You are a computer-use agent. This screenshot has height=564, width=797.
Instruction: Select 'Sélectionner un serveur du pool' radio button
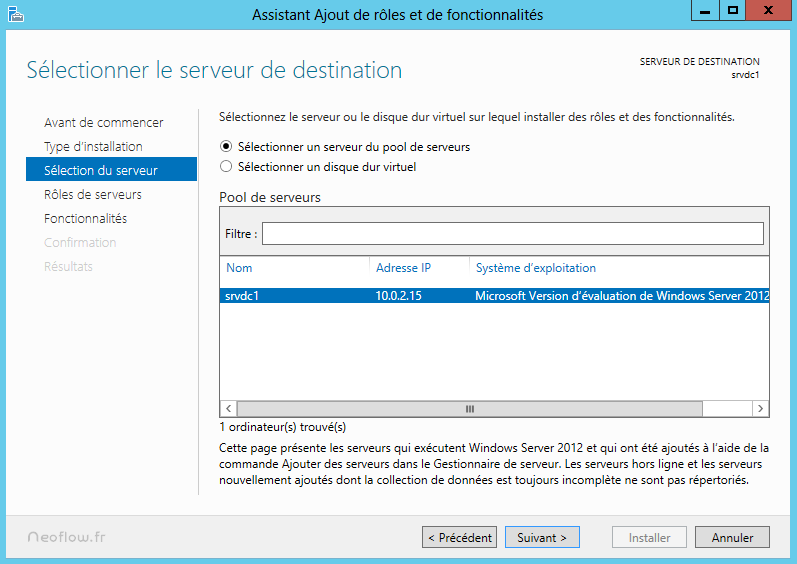coord(226,147)
